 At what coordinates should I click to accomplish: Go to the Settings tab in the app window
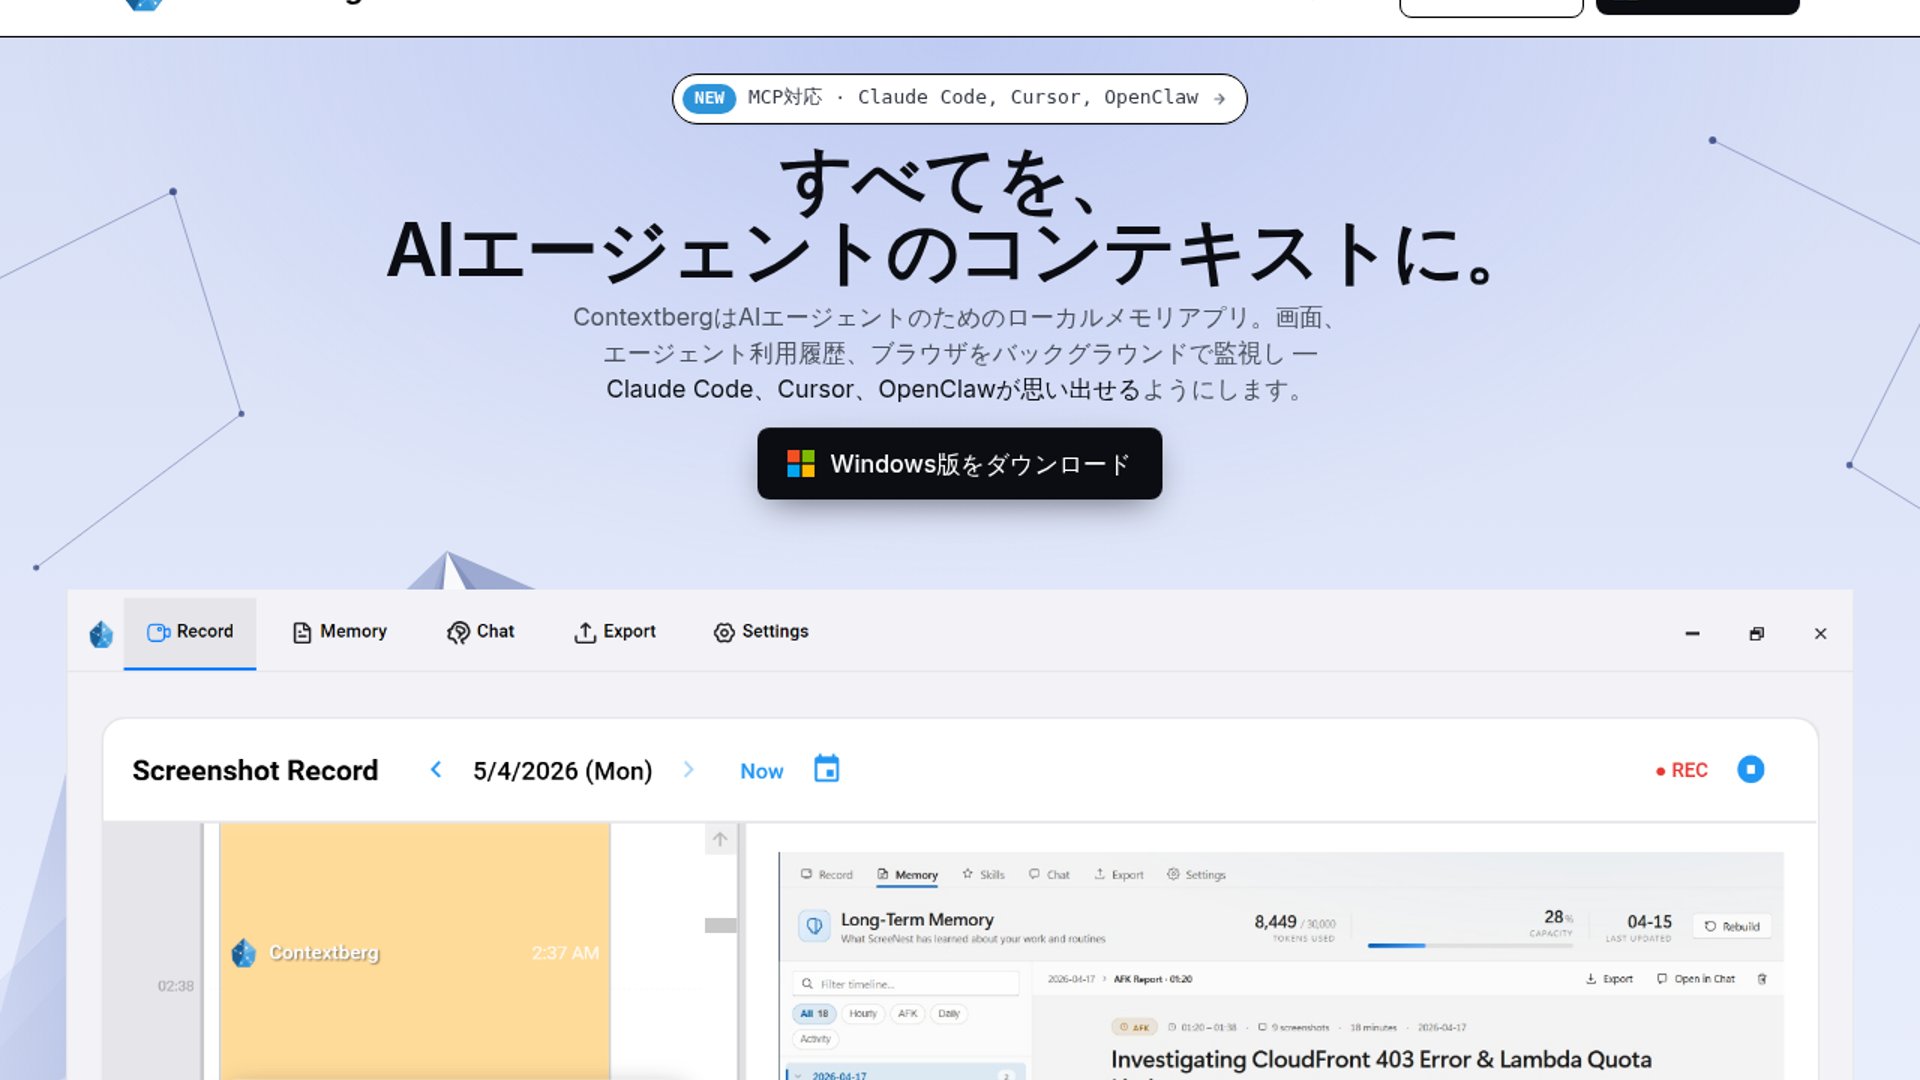coord(761,632)
